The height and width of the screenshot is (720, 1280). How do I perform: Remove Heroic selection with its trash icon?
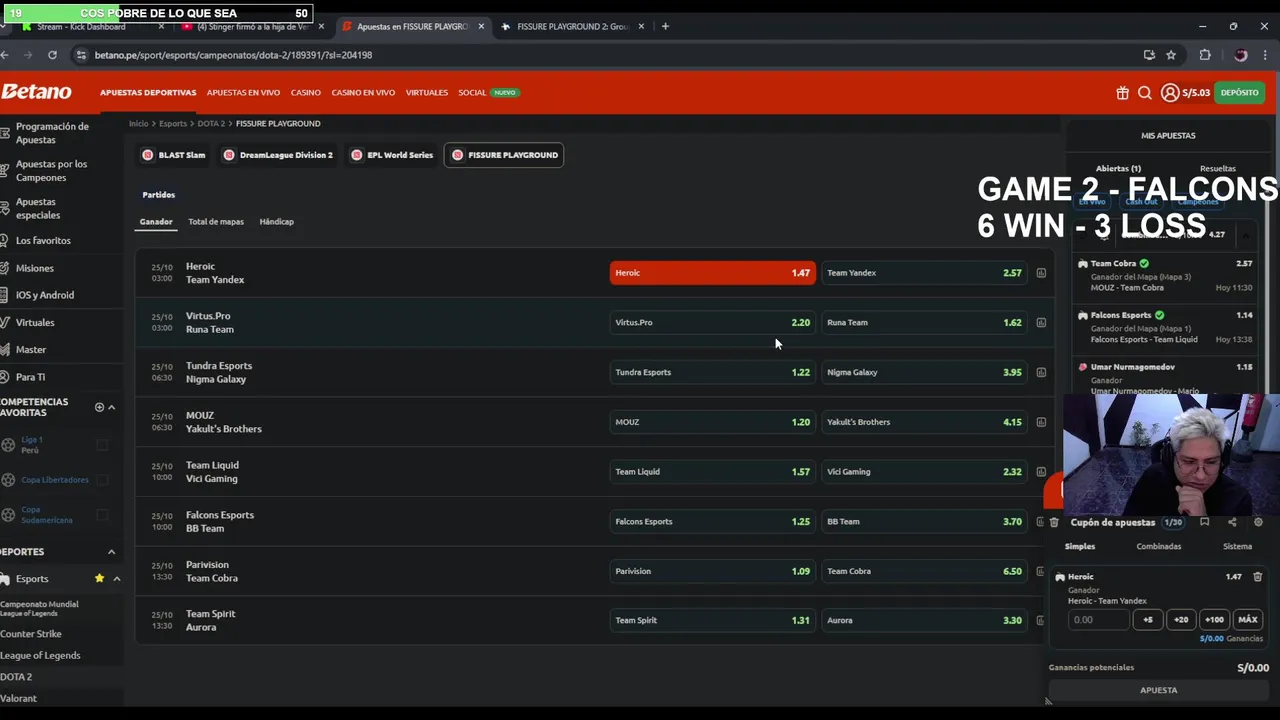click(x=1258, y=577)
